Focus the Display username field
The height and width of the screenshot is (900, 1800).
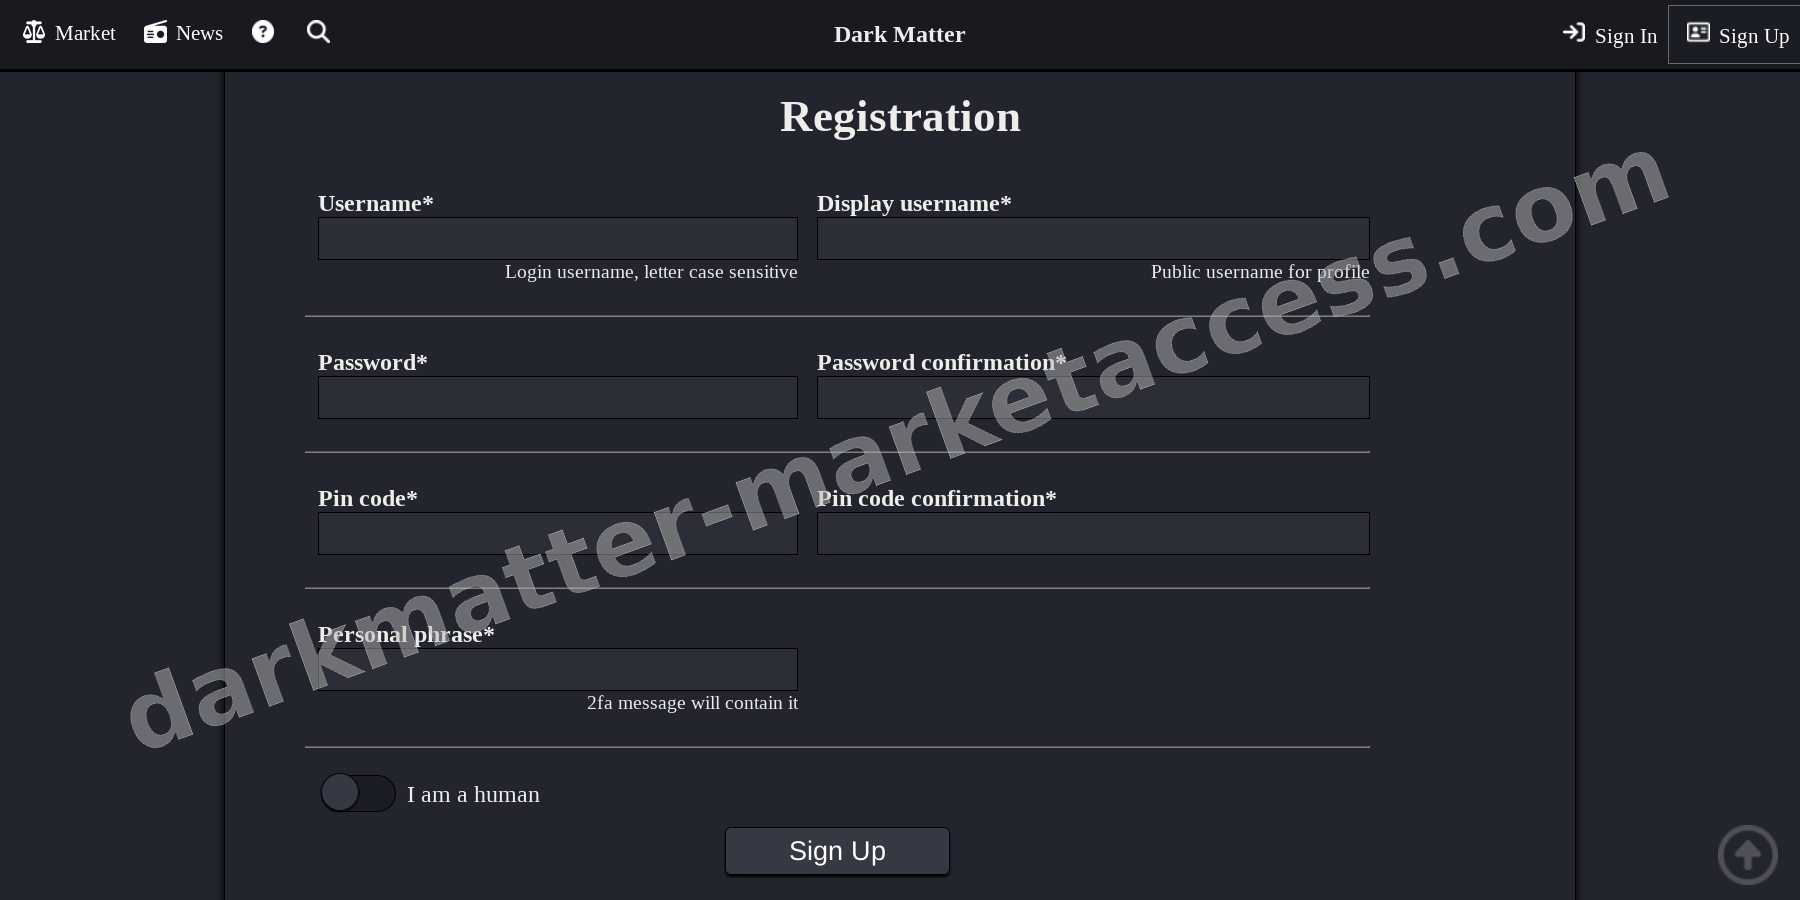1092,238
